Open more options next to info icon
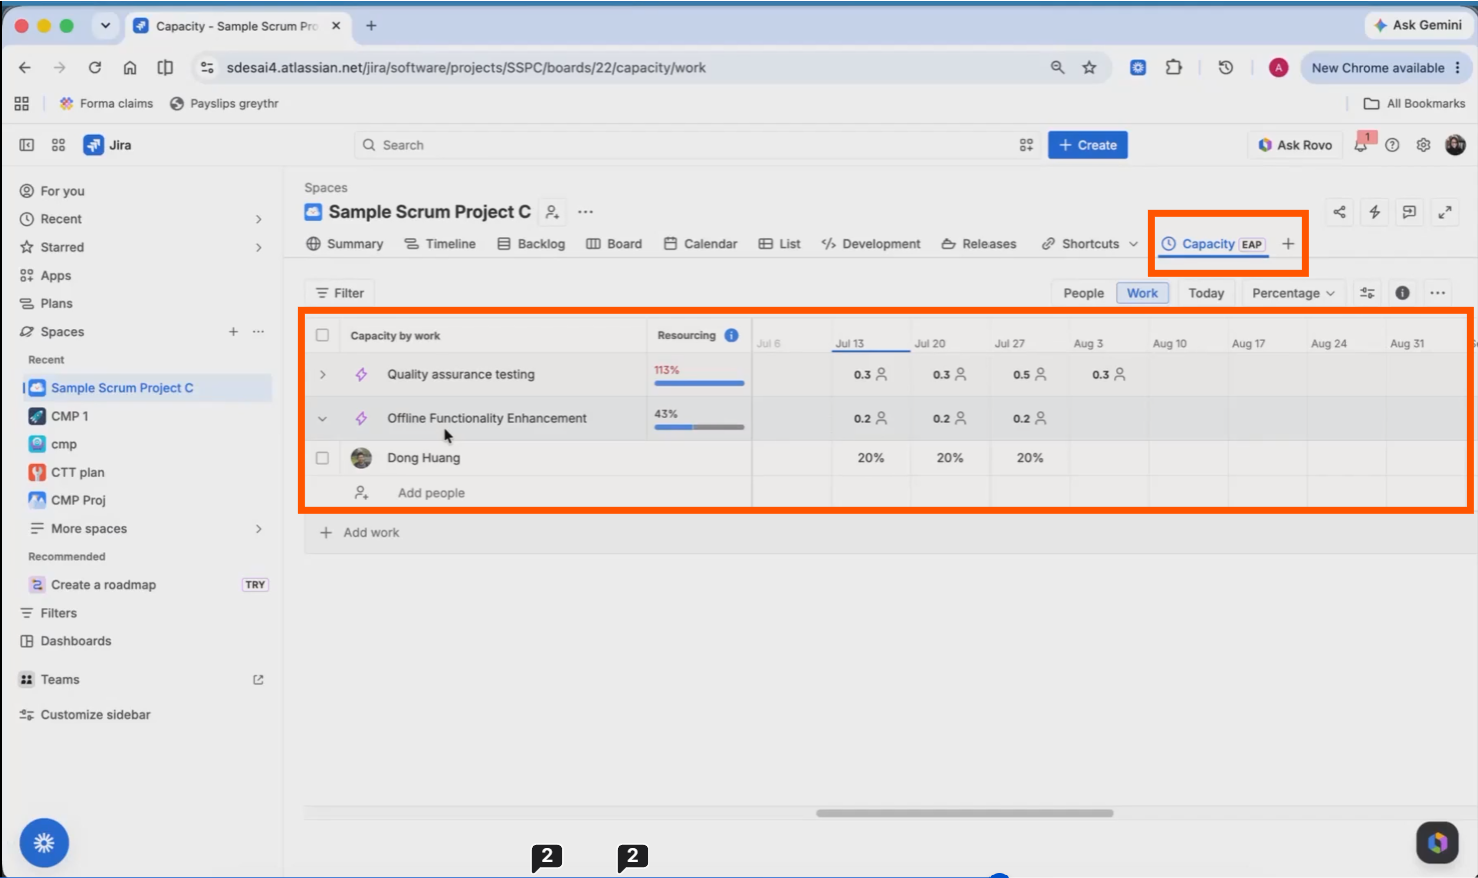 pyautogui.click(x=1437, y=293)
